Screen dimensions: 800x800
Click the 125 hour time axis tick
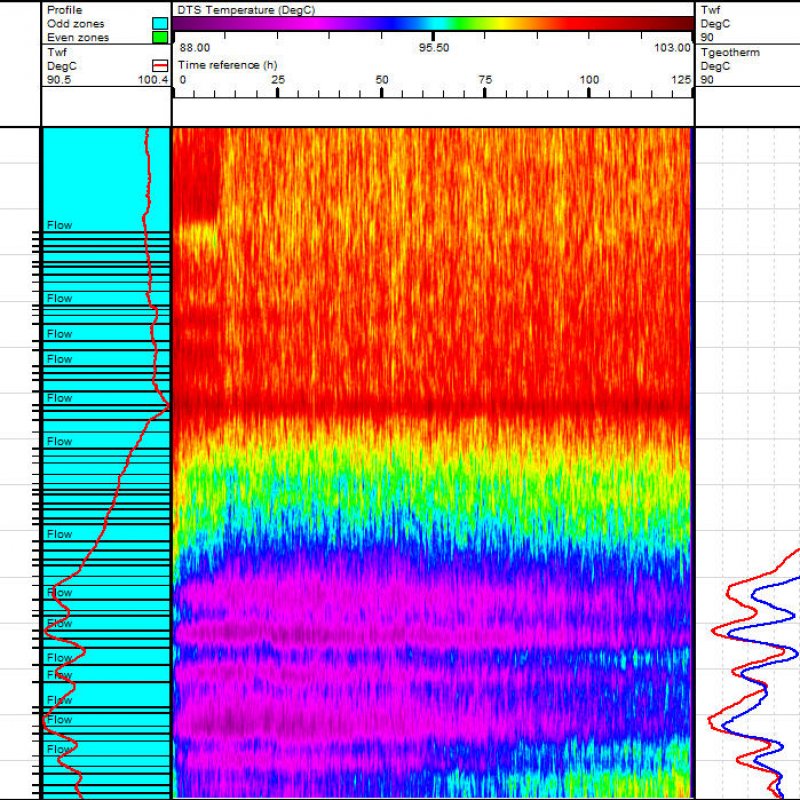tap(681, 80)
